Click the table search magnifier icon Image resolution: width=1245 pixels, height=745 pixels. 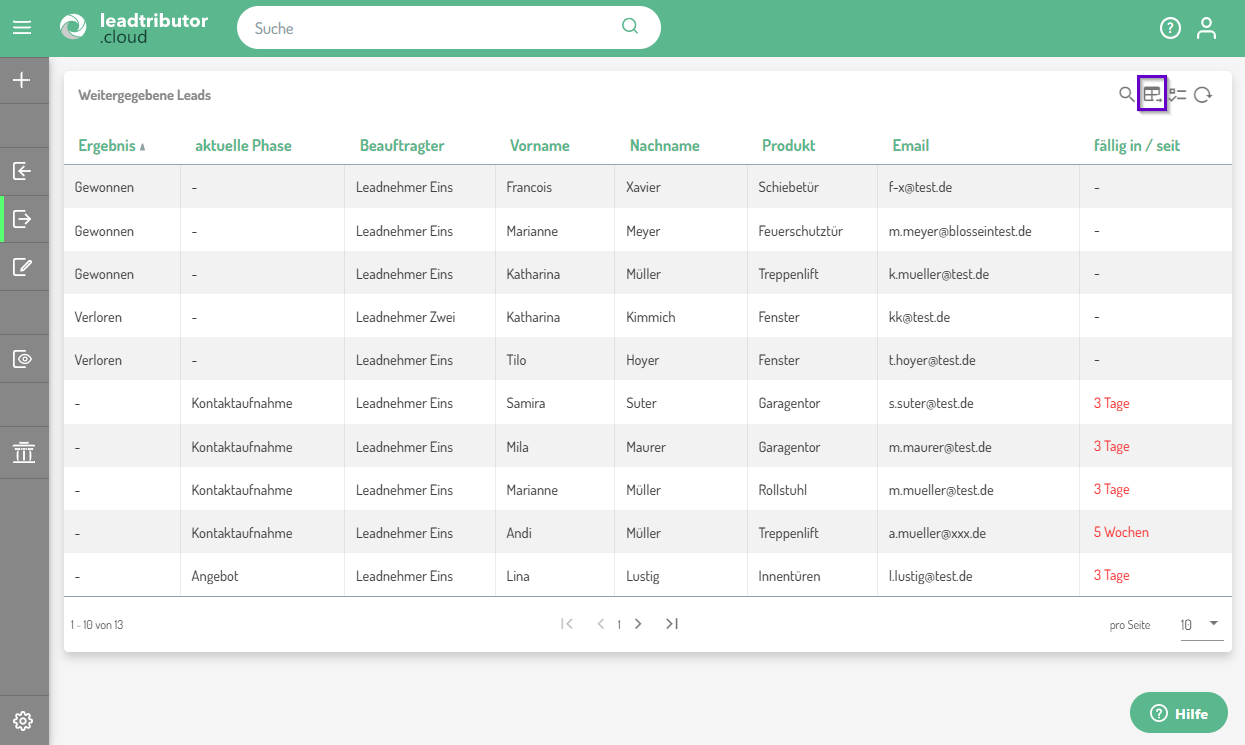[1127, 95]
